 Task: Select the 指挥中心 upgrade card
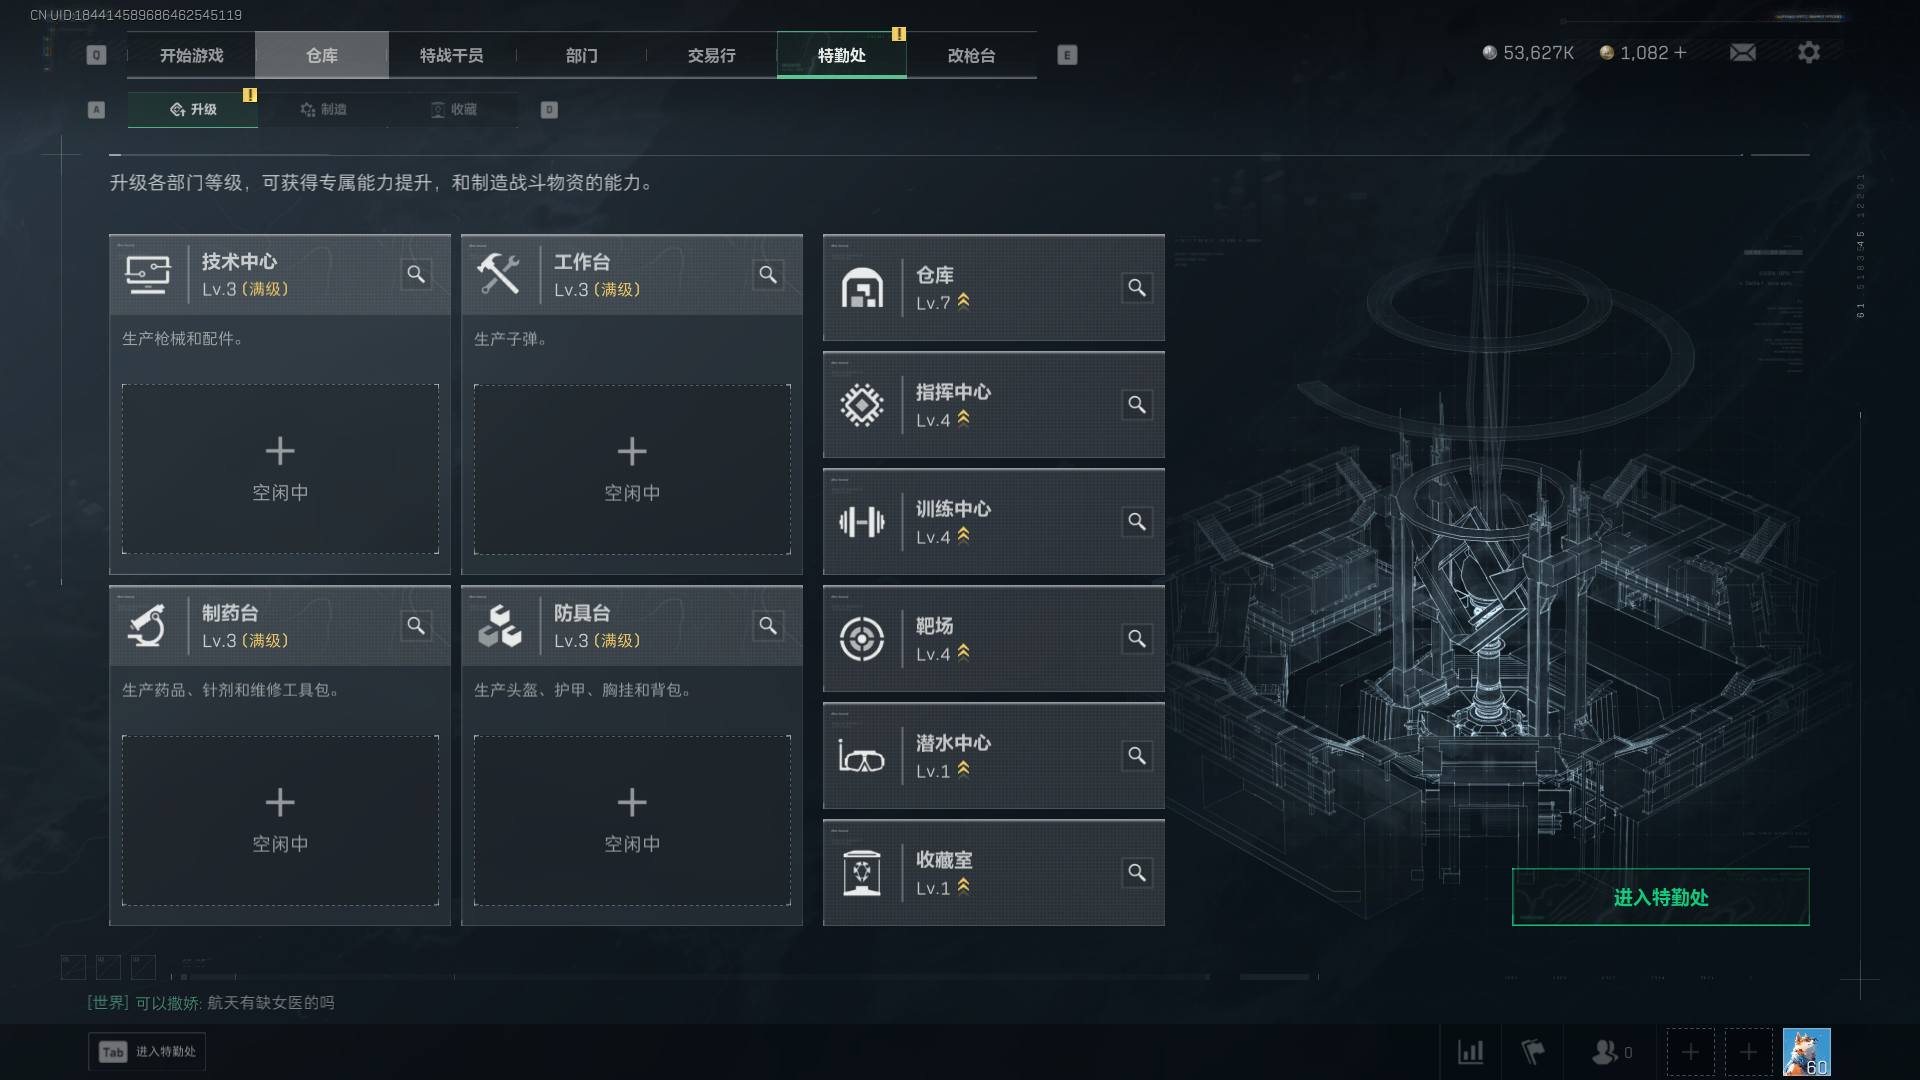pos(994,405)
